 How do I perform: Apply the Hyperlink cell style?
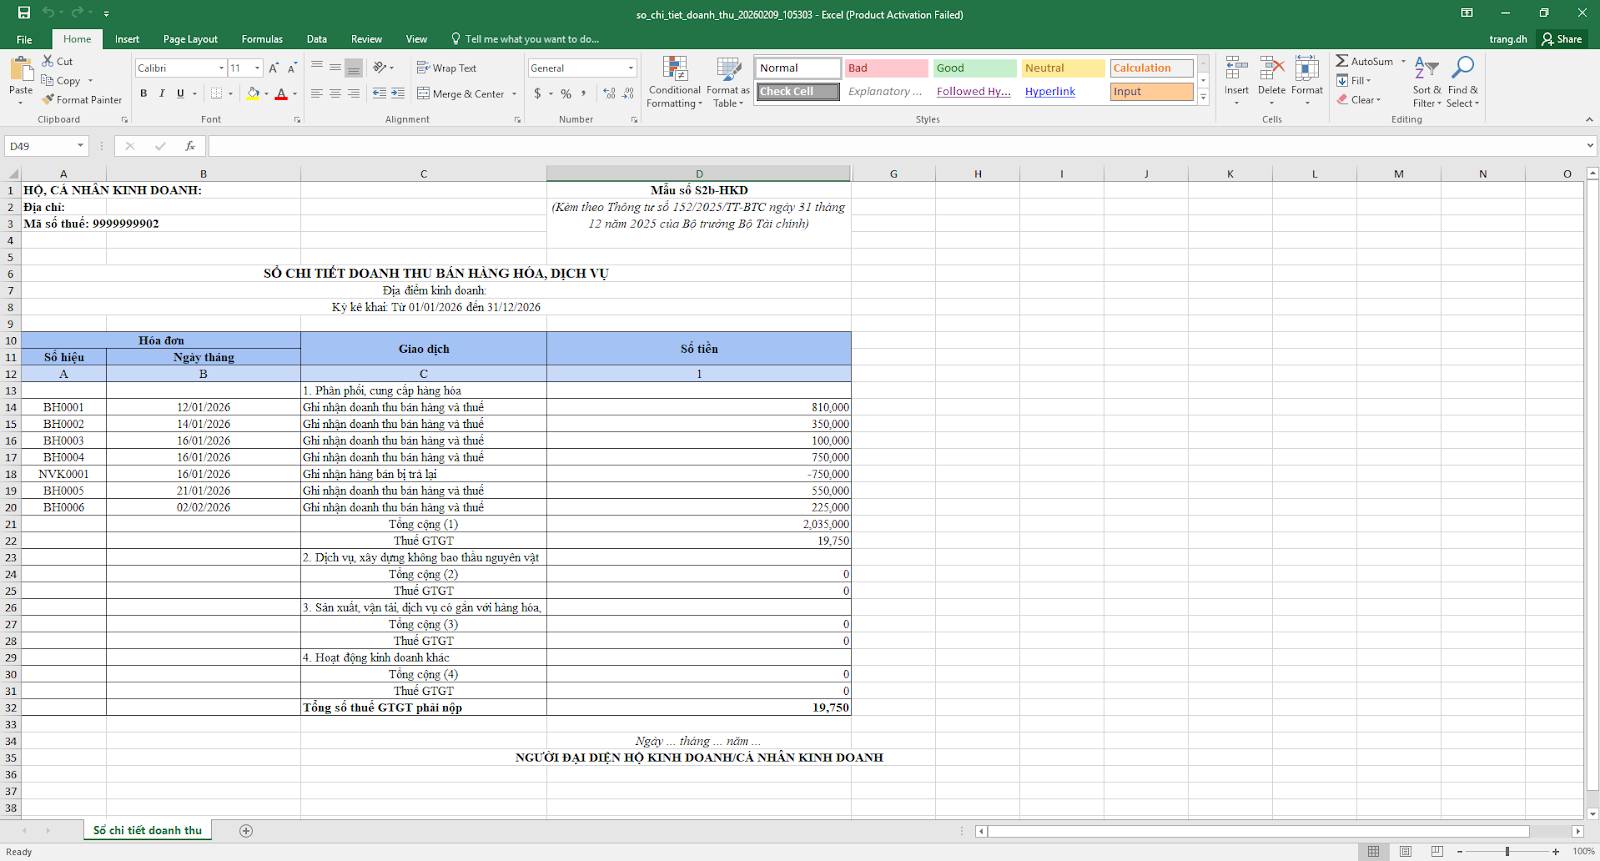(x=1050, y=91)
